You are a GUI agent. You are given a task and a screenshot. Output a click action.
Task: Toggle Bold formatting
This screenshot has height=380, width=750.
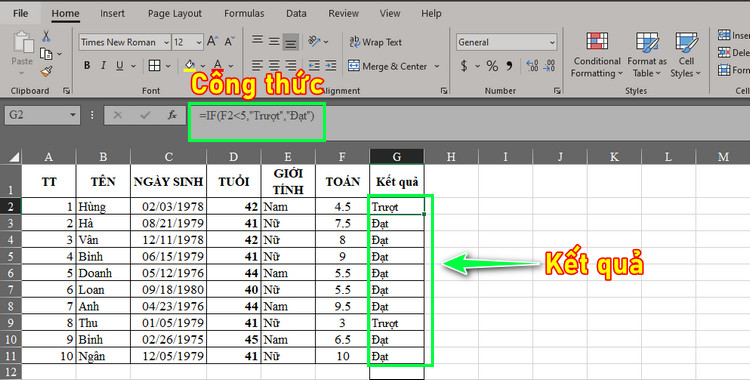tap(87, 66)
